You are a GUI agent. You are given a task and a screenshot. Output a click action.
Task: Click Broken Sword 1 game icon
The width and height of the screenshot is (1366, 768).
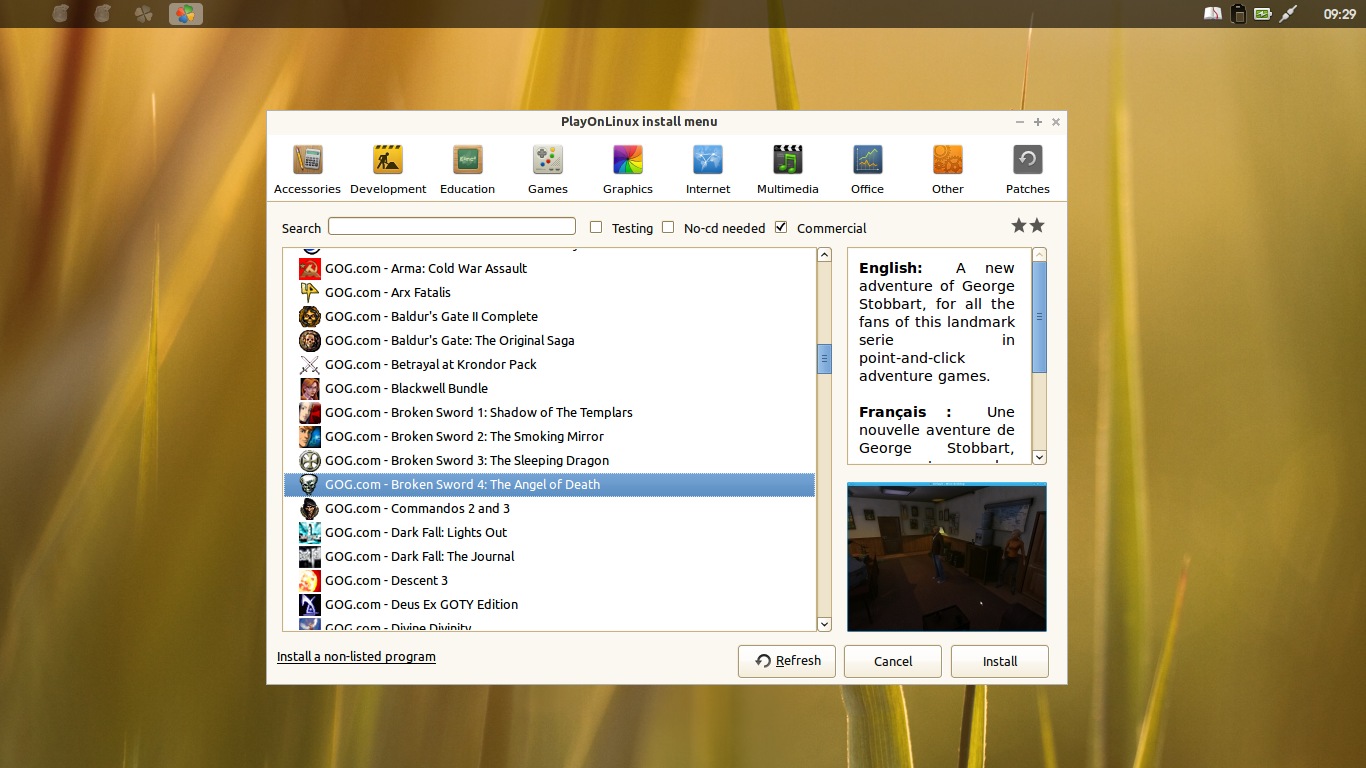310,412
